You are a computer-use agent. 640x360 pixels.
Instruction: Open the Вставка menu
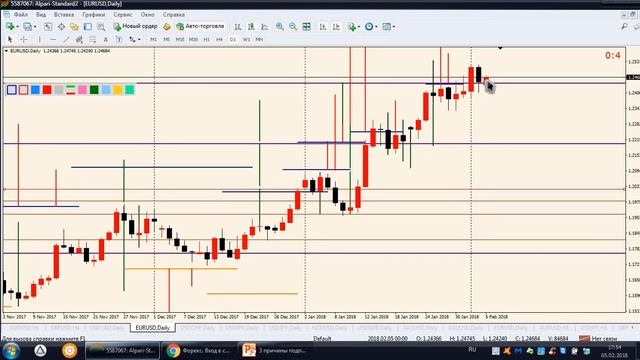pos(64,15)
